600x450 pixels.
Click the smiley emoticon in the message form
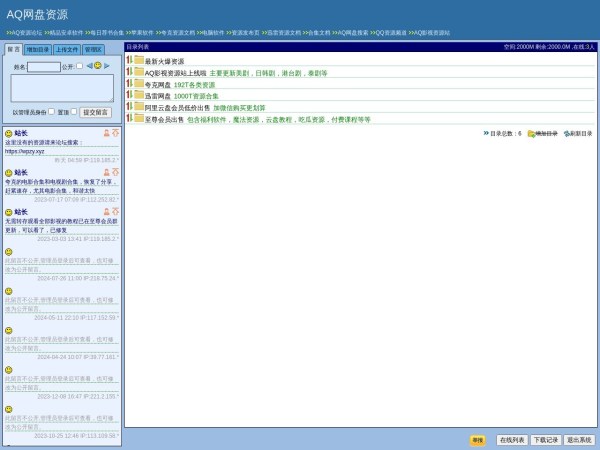pyautogui.click(x=97, y=66)
